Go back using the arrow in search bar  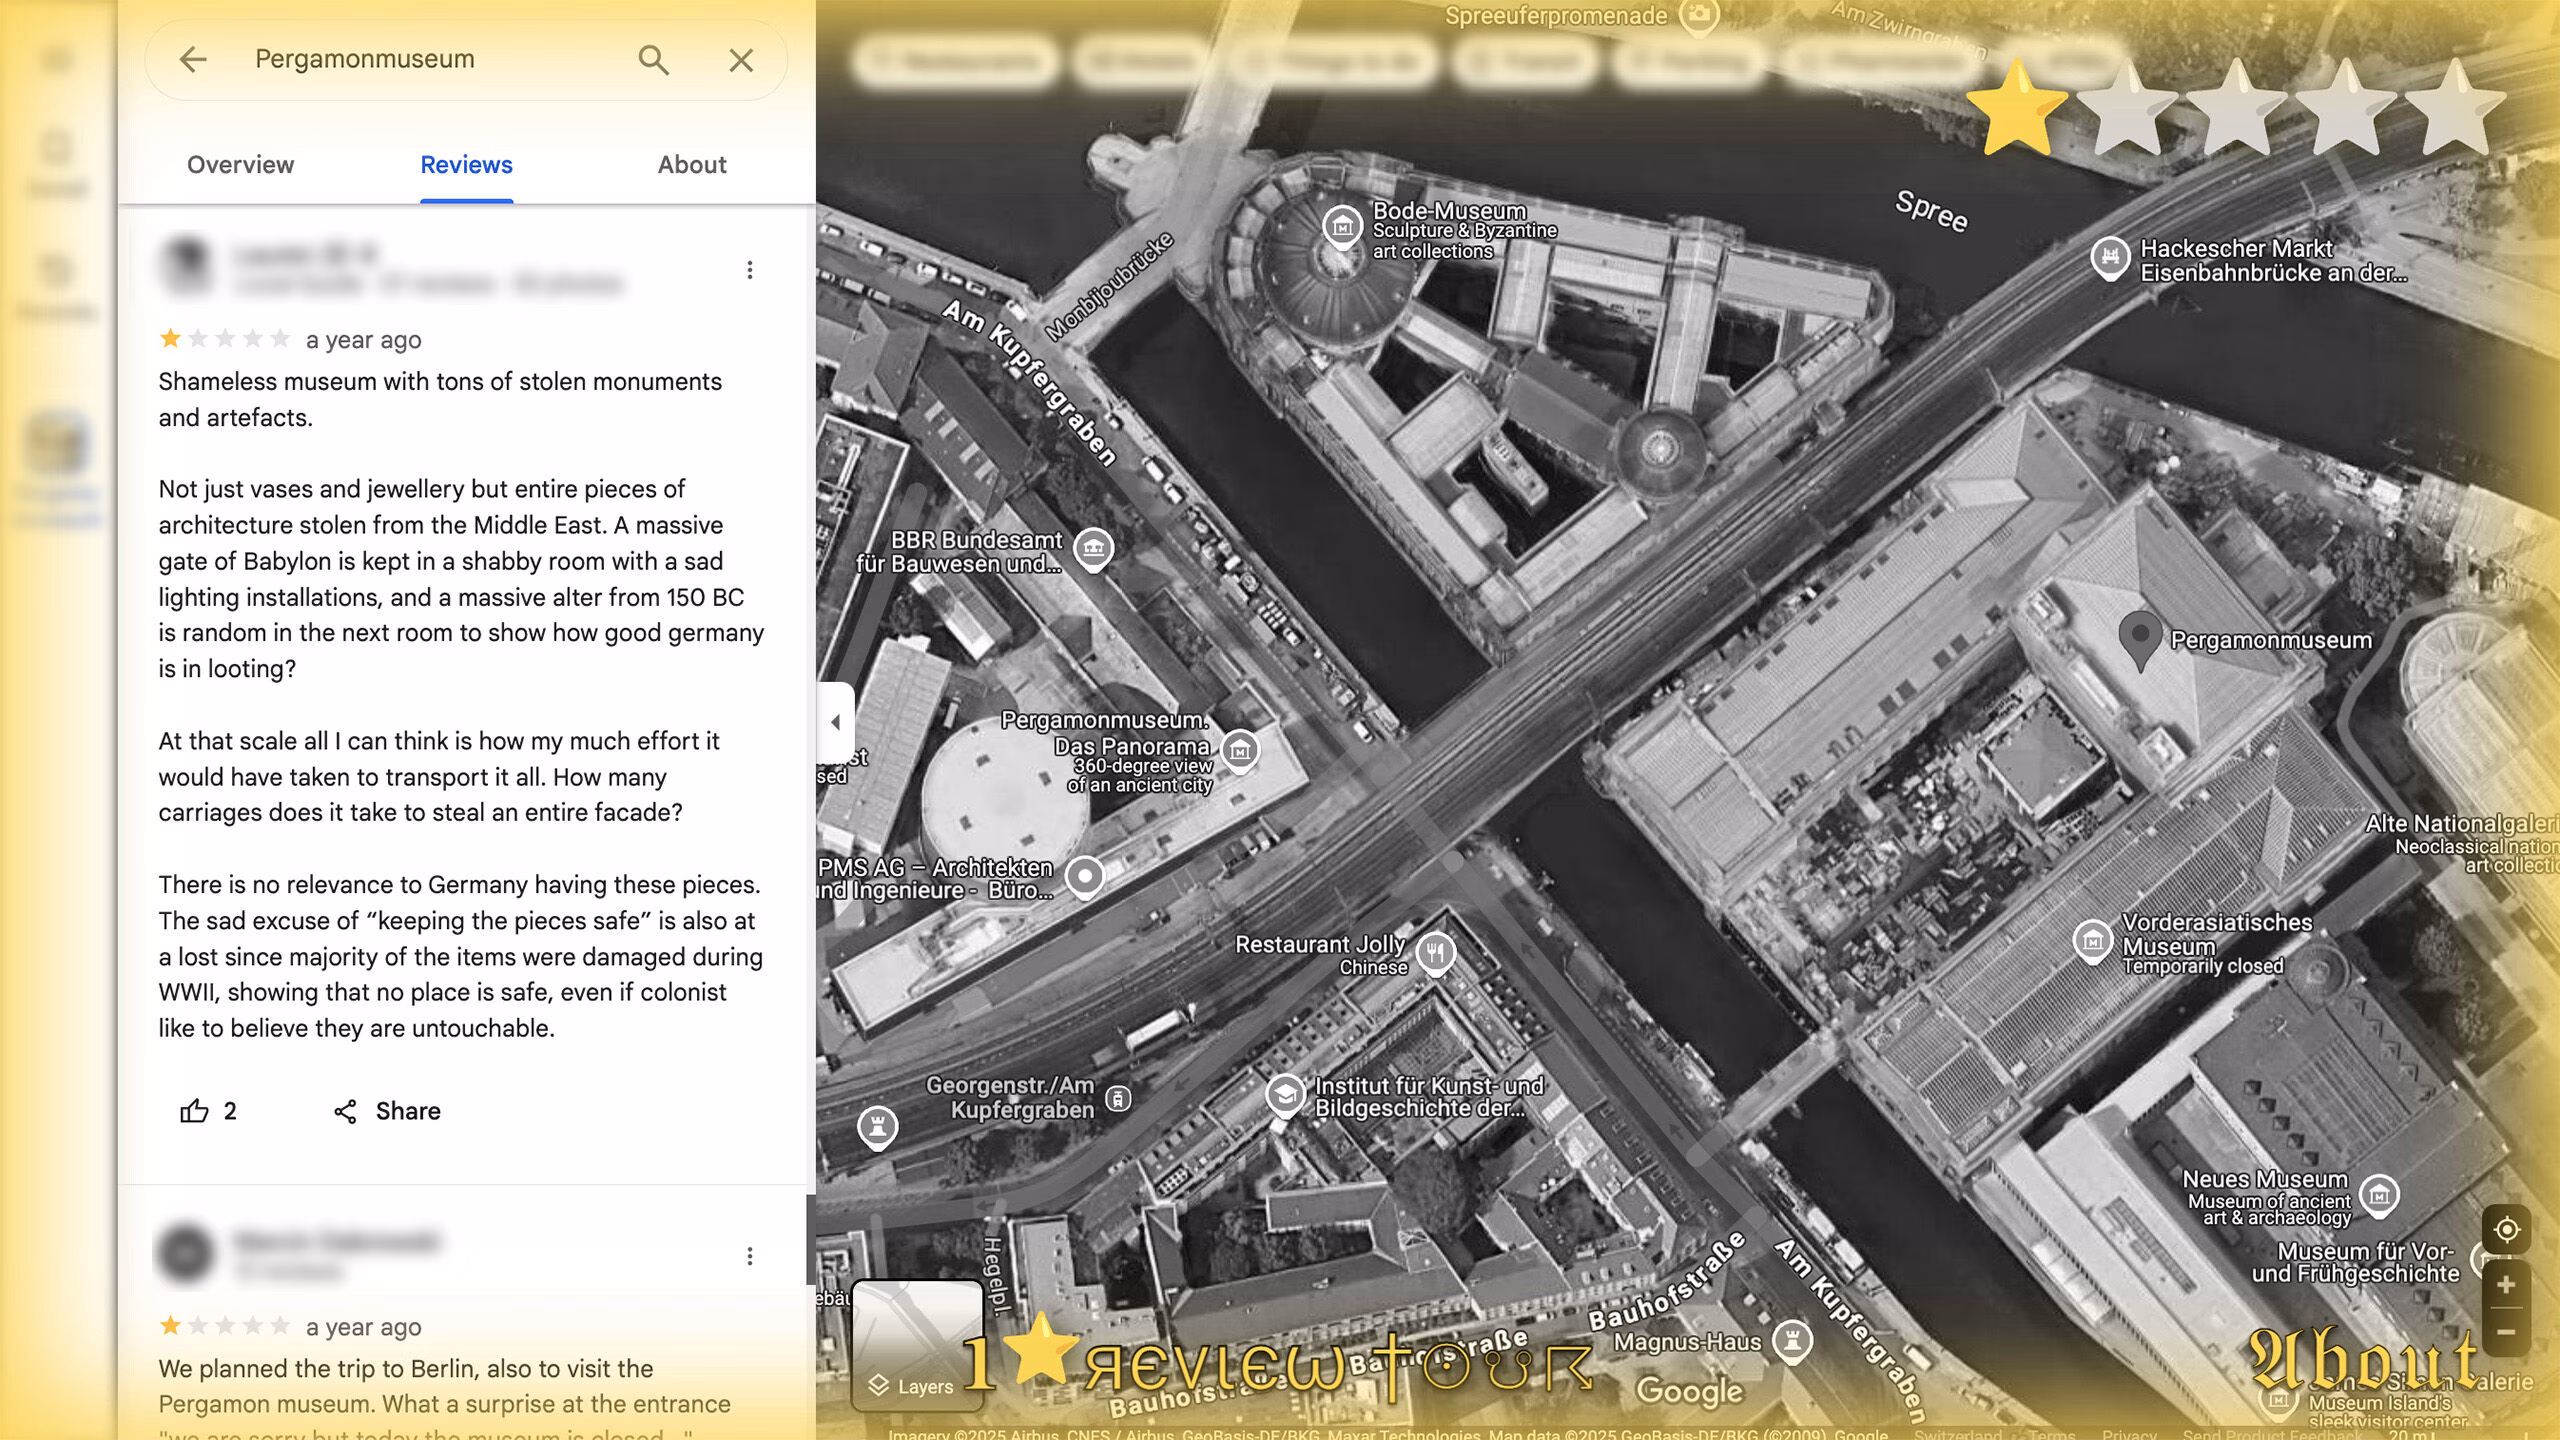coord(193,60)
